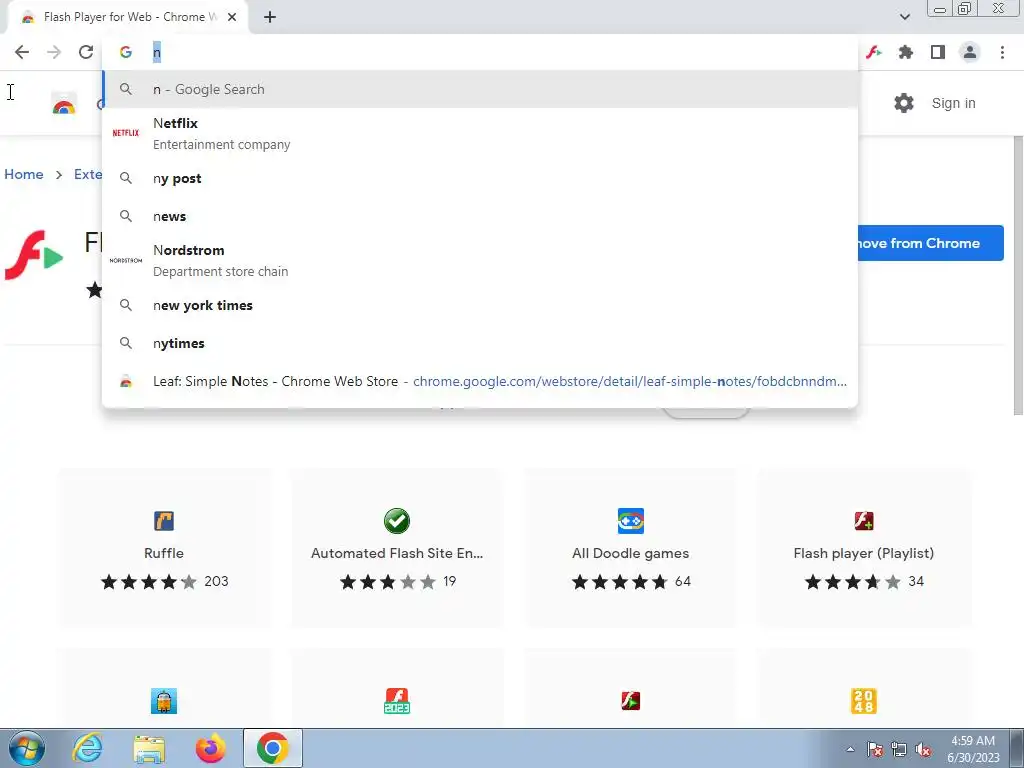
Task: Open the Extensions puzzle-piece menu
Action: (906, 52)
